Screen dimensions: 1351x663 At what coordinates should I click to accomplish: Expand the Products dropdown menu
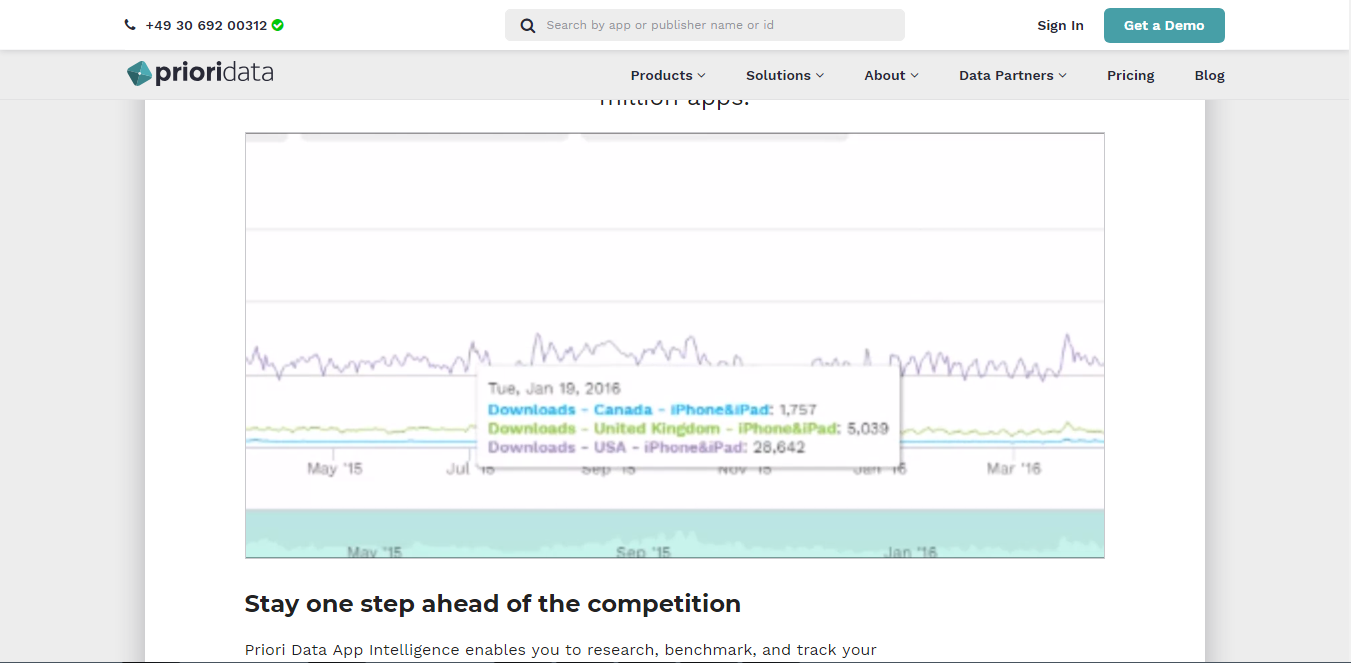667,75
